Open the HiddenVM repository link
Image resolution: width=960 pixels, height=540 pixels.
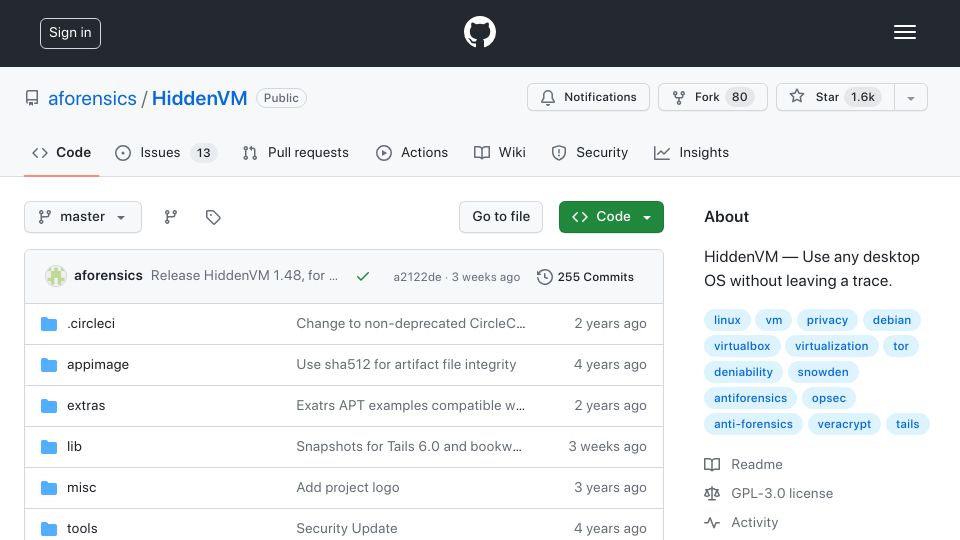click(200, 98)
